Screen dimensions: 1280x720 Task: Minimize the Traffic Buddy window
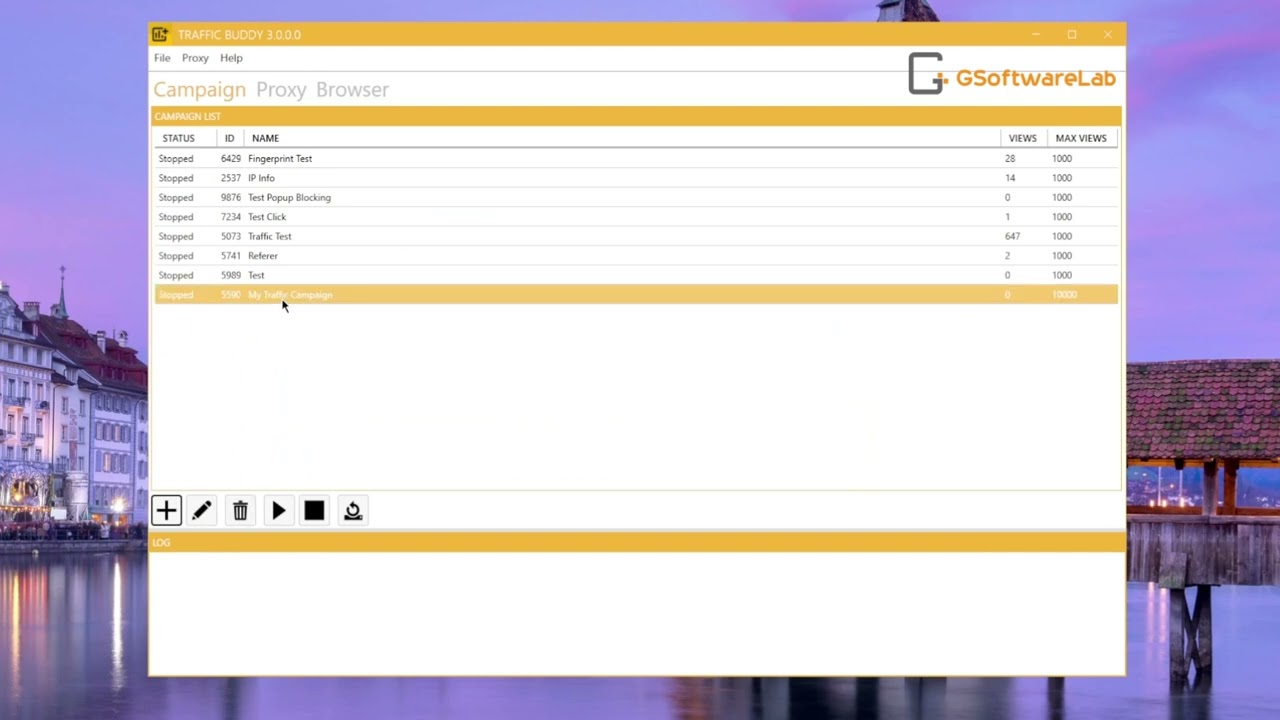1036,34
